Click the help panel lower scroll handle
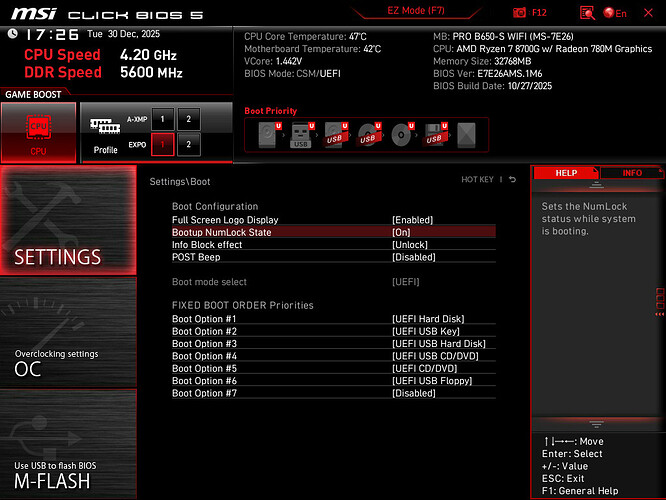Image resolution: width=666 pixels, height=500 pixels. [596, 424]
